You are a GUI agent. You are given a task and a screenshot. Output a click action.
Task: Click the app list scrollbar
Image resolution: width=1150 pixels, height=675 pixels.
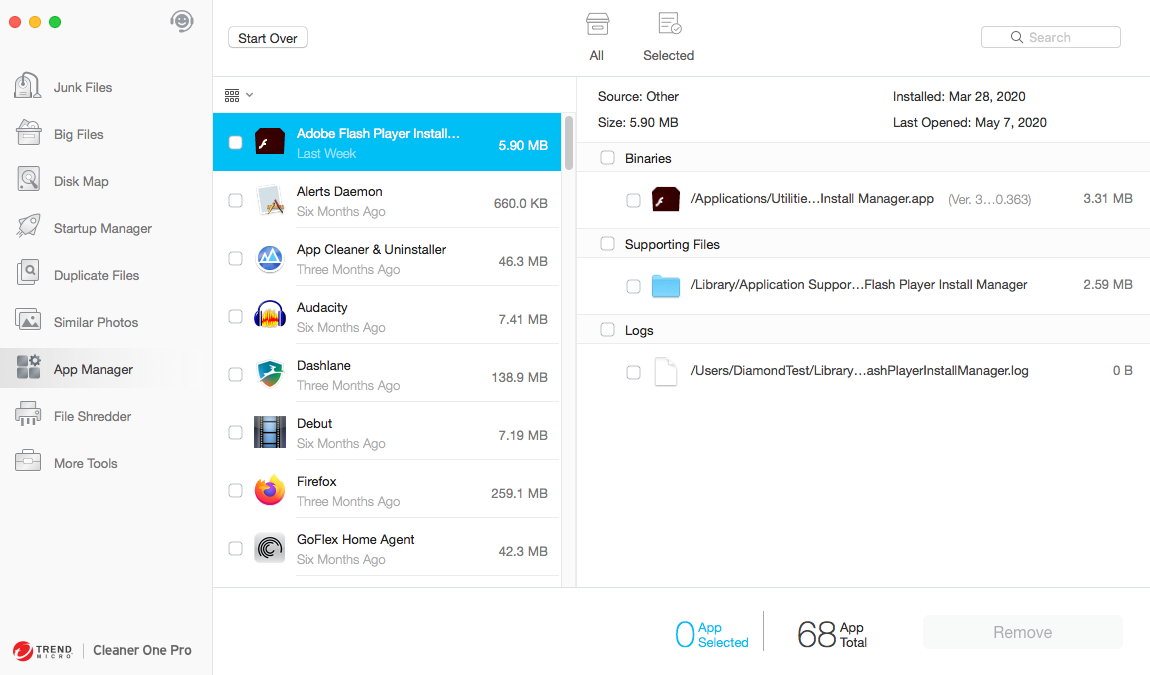569,143
